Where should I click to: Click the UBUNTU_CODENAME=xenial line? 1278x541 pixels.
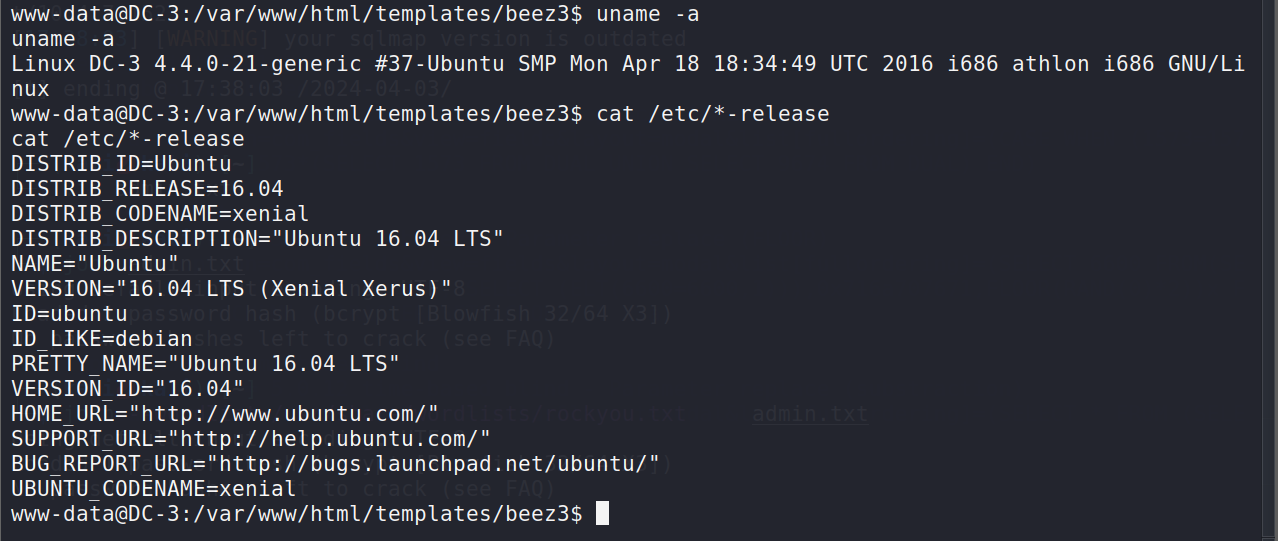pyautogui.click(x=154, y=488)
